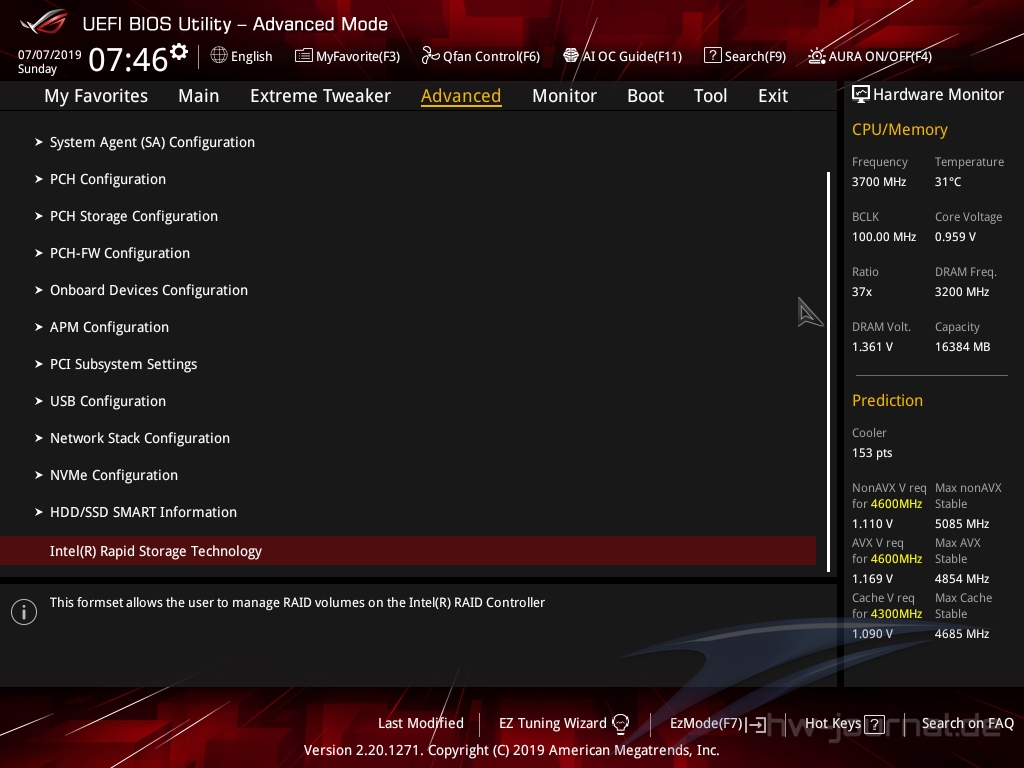
Task: Click the English language button
Action: pyautogui.click(x=241, y=56)
